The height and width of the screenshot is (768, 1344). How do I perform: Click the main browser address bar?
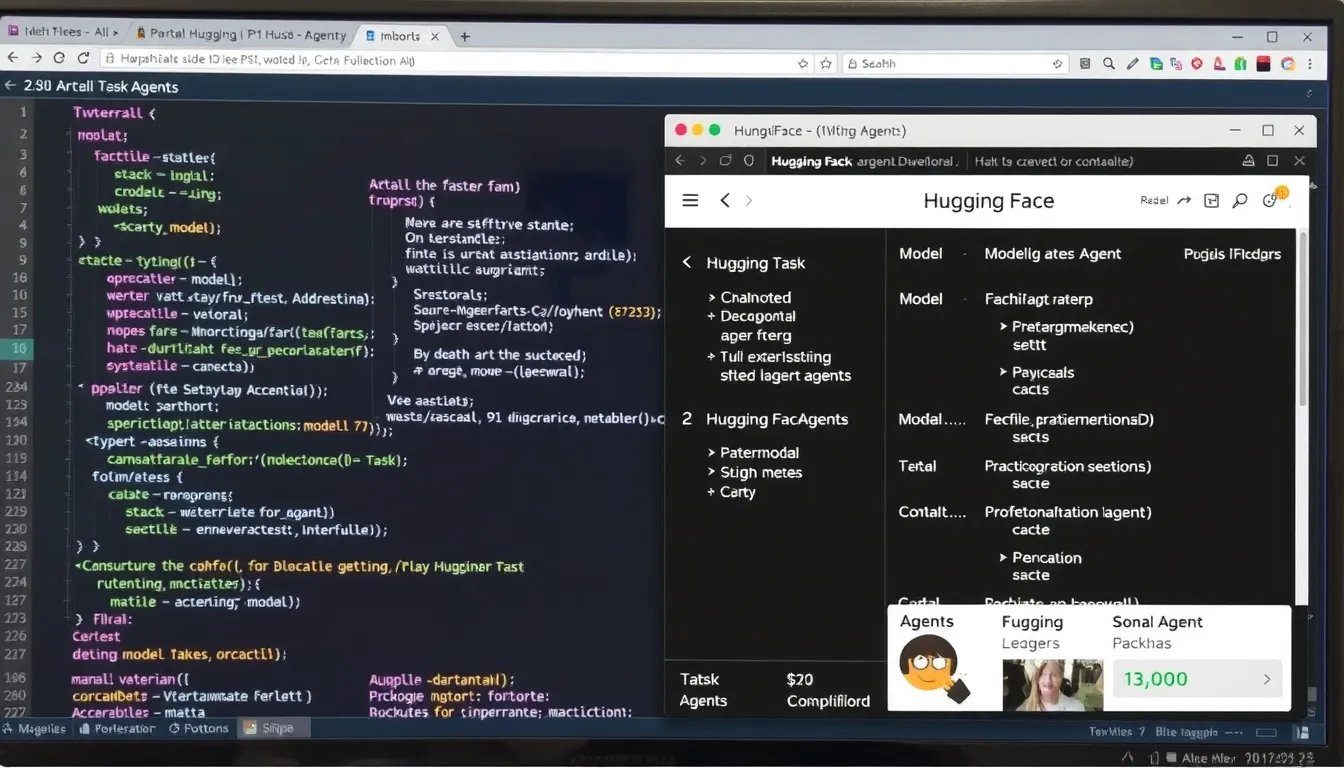pyautogui.click(x=456, y=61)
